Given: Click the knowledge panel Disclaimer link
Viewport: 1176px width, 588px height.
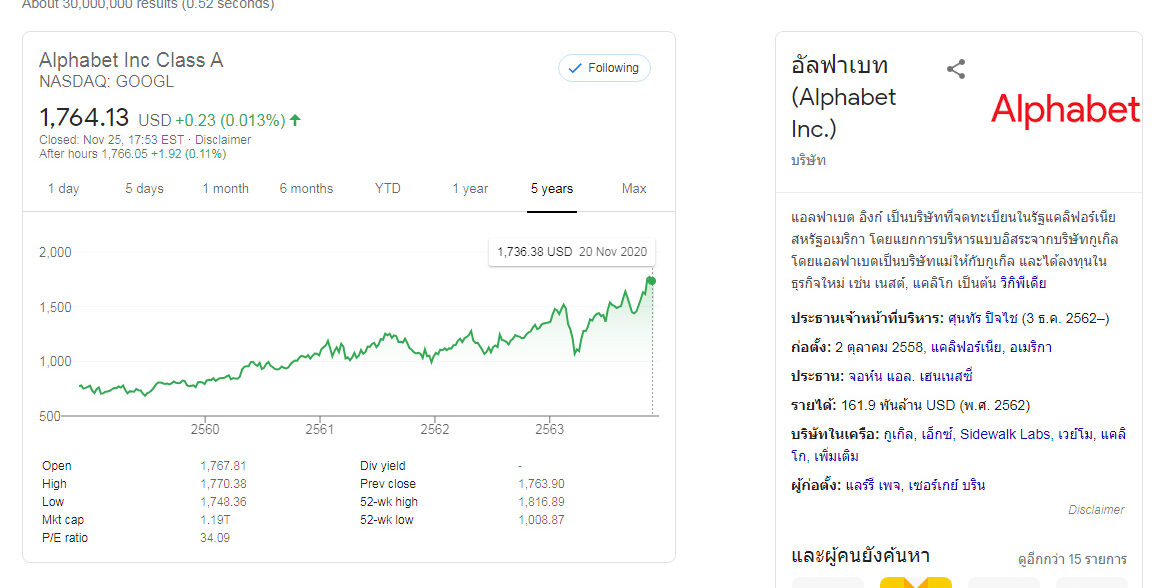Looking at the screenshot, I should [x=1096, y=510].
